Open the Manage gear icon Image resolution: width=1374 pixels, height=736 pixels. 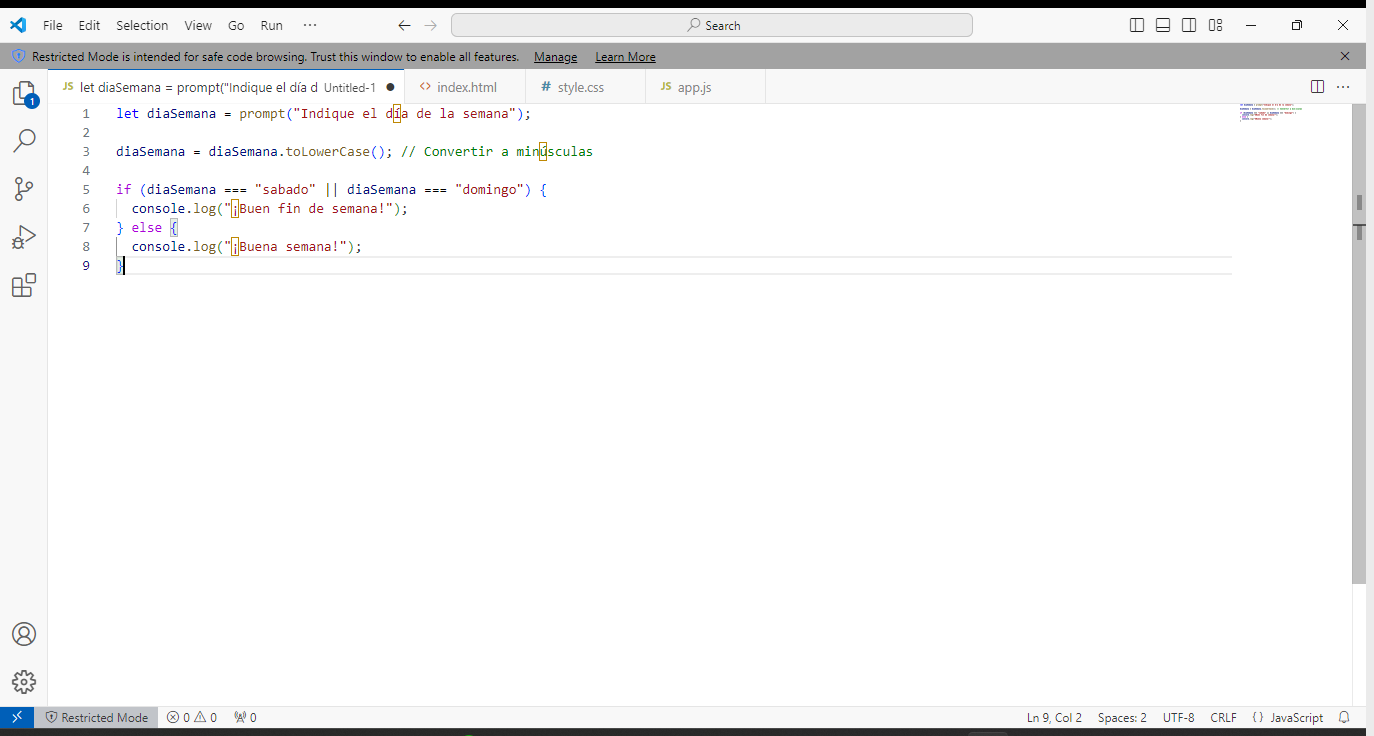click(24, 682)
